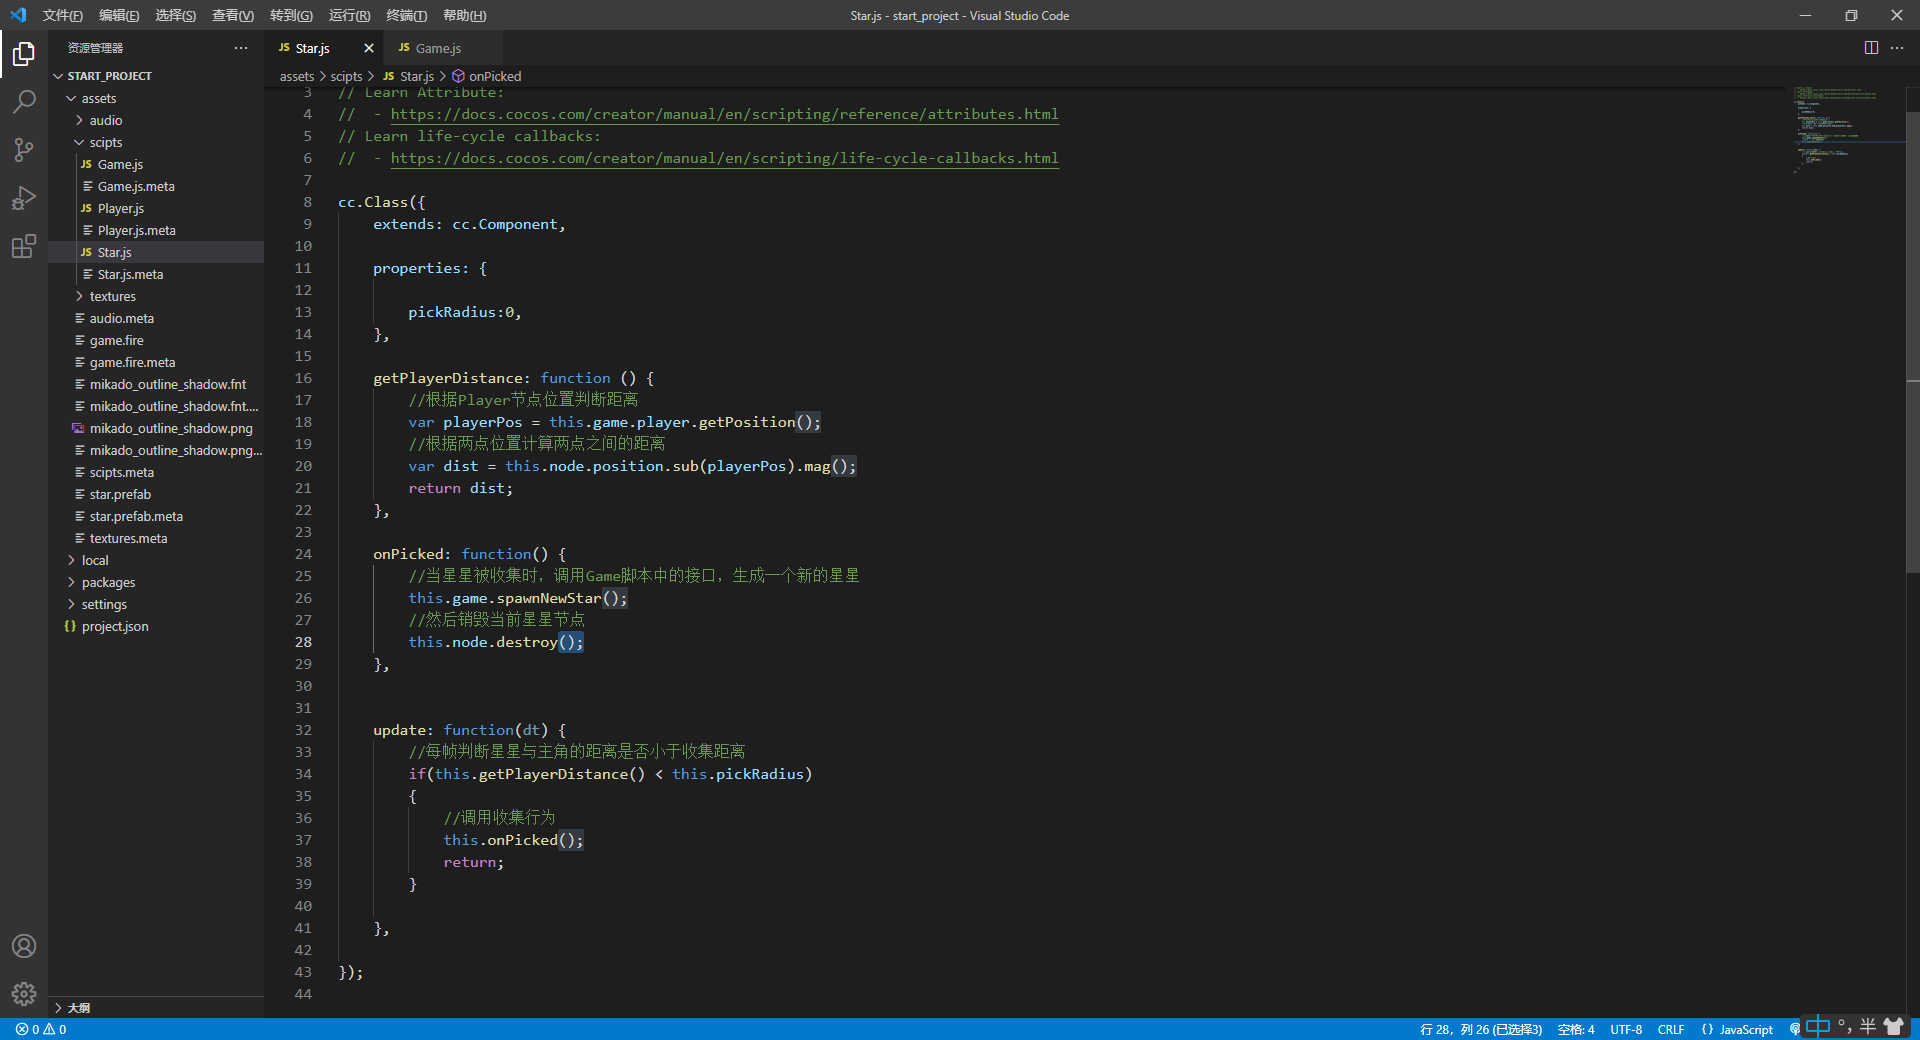Open the 终端 (Terminal) menu
This screenshot has width=1920, height=1040.
pos(406,15)
